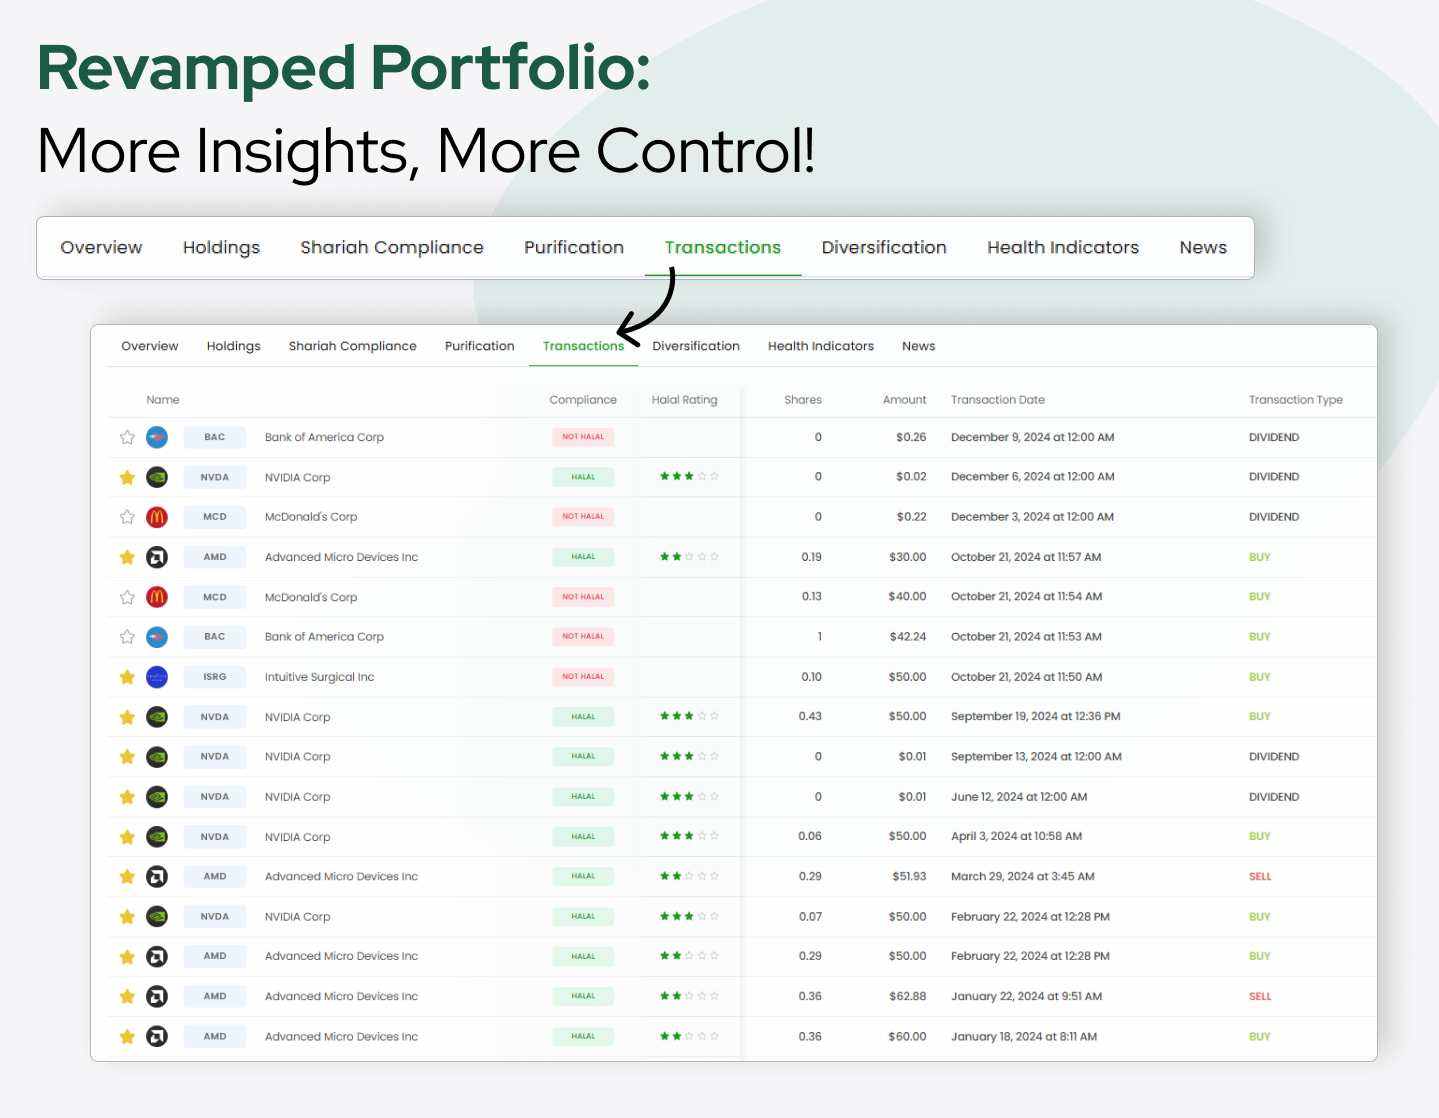The image size is (1439, 1118).
Task: Open Diversification in the large upper tab bar
Action: point(884,247)
